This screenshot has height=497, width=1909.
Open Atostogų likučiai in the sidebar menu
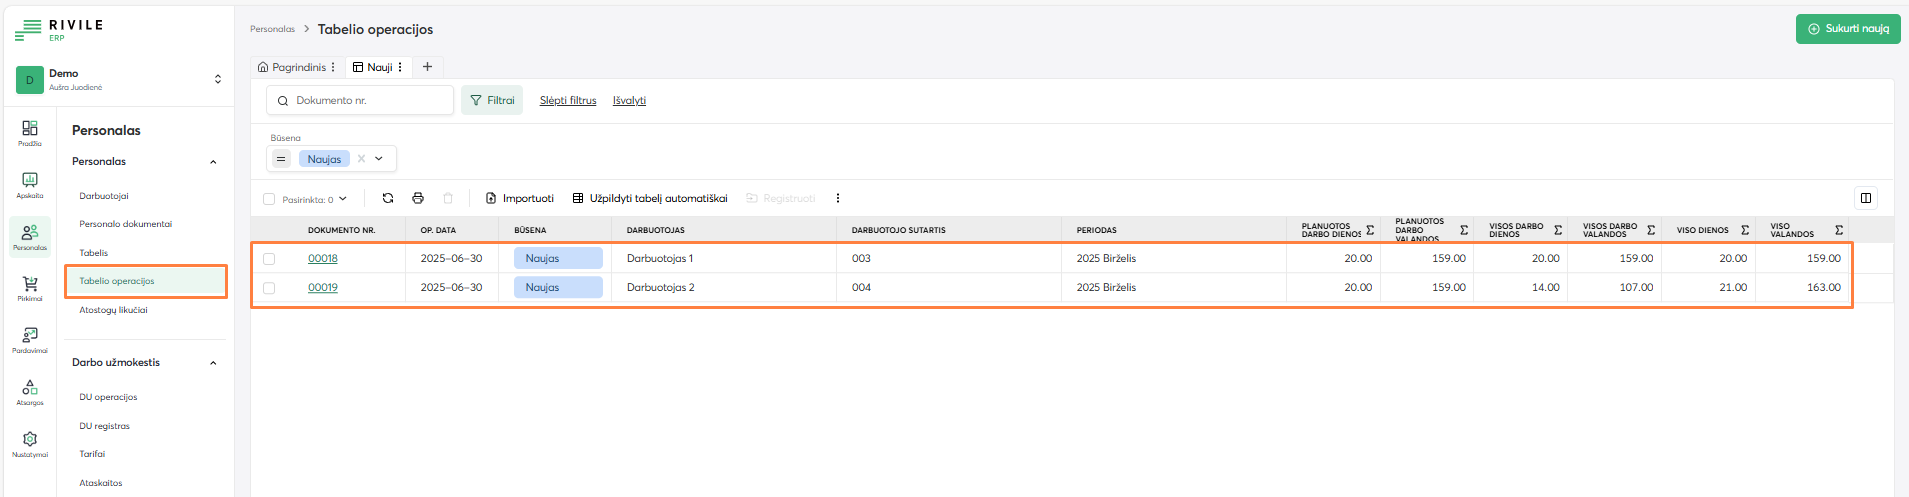[x=113, y=310]
